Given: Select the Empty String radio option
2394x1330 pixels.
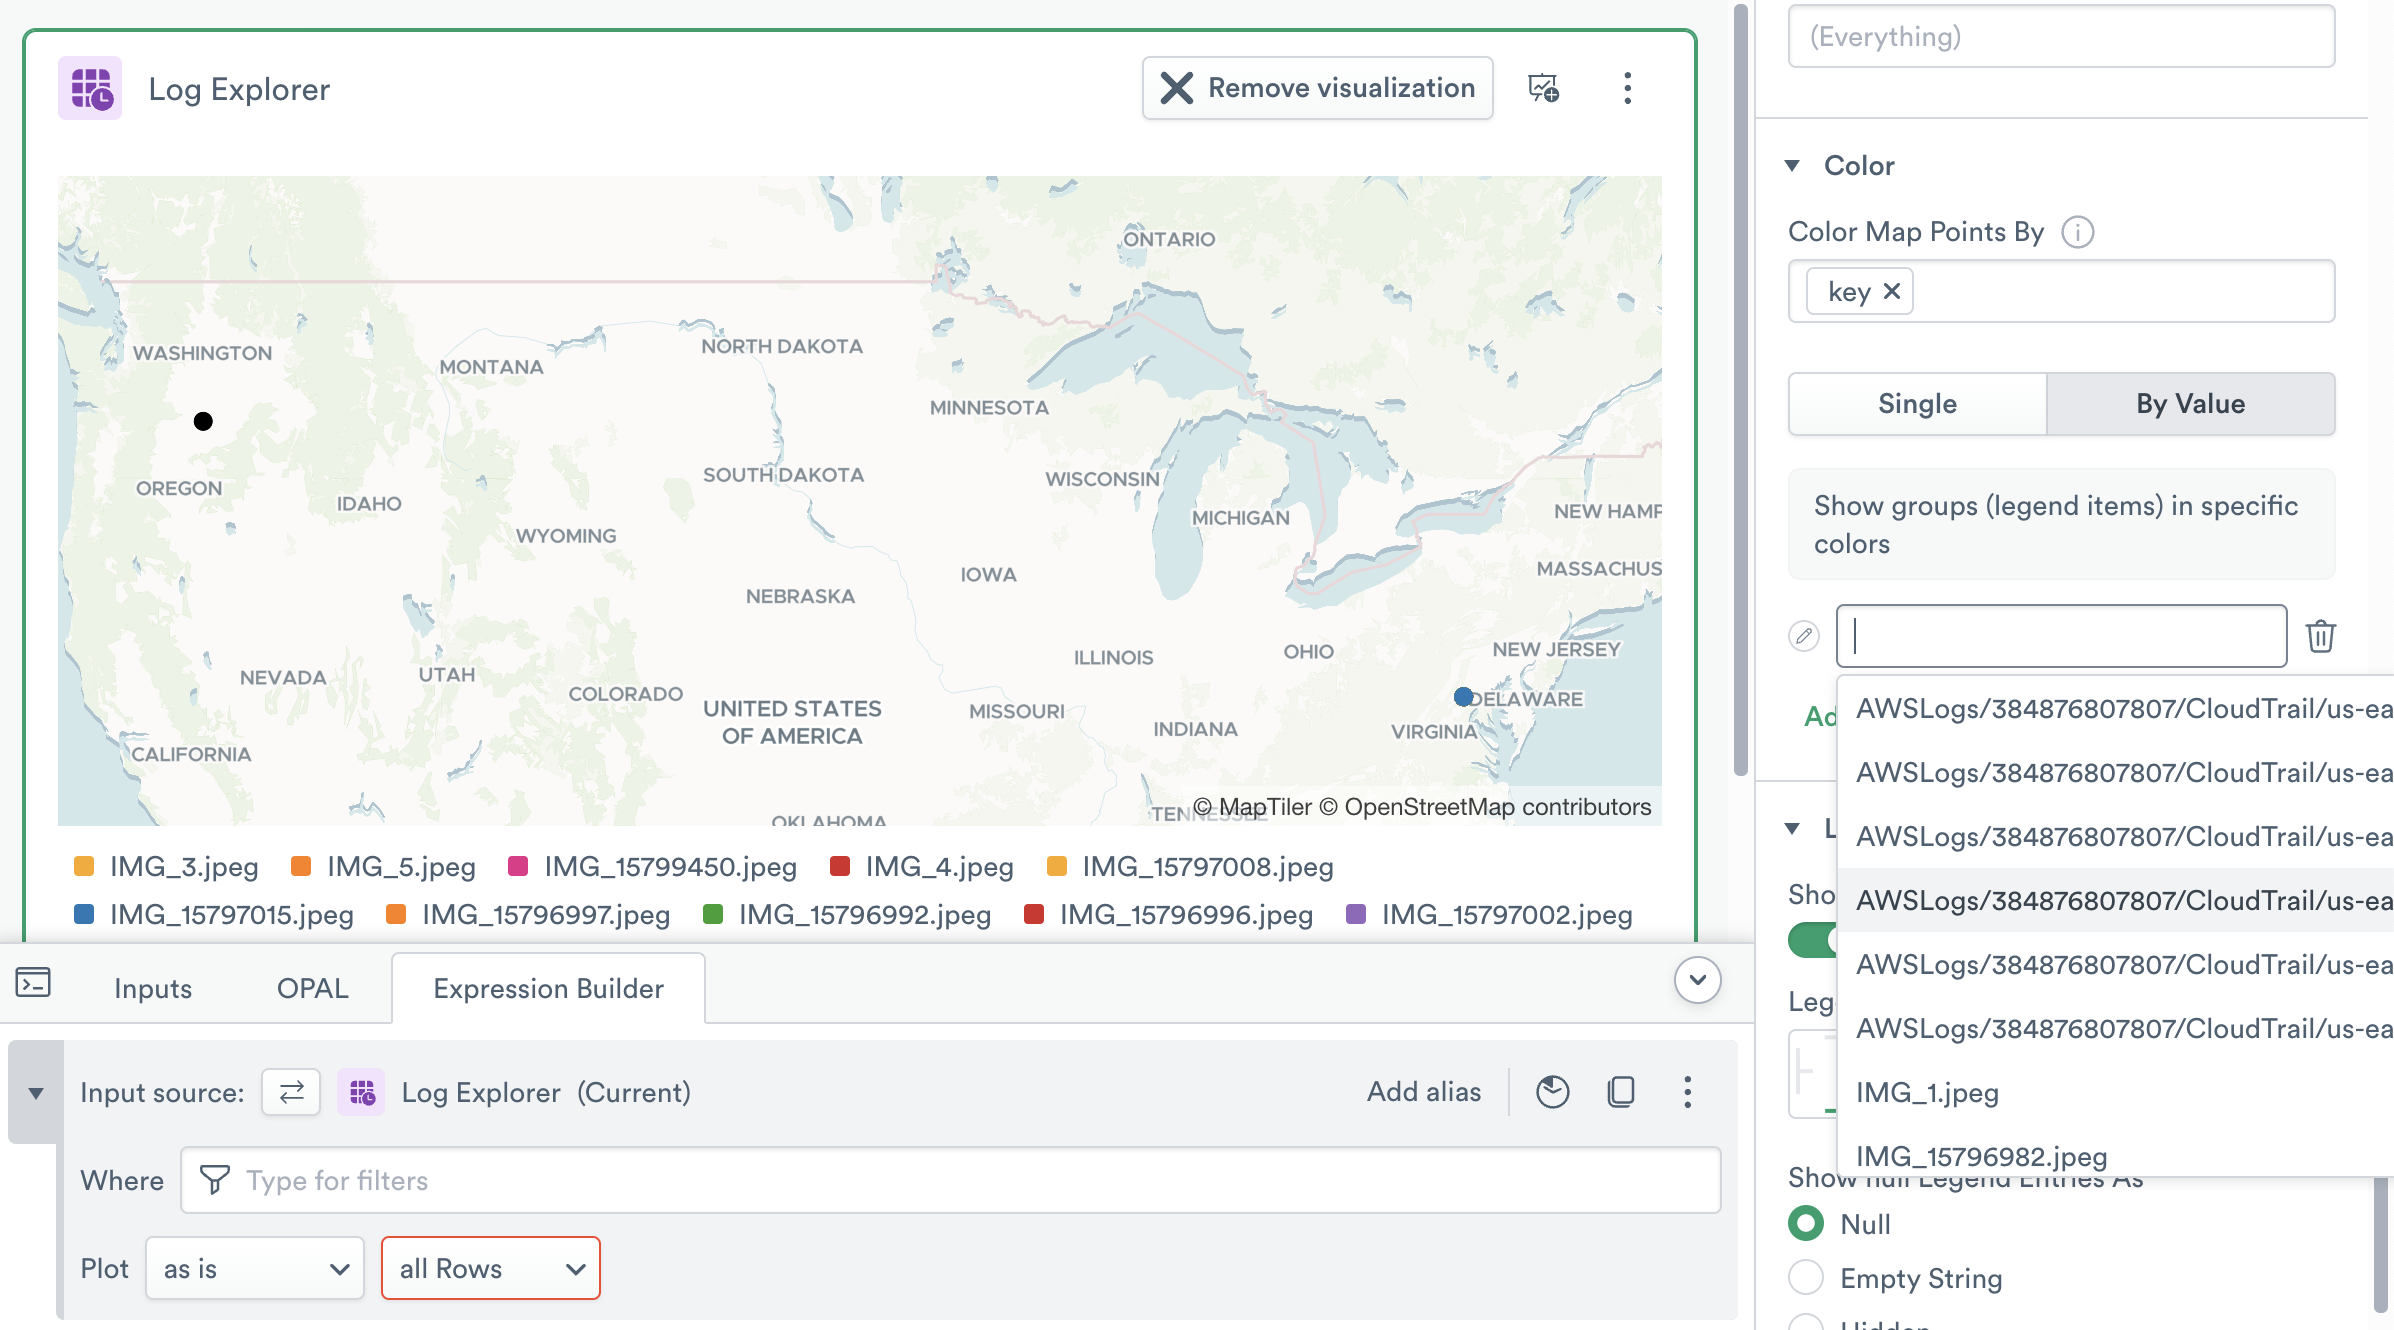Looking at the screenshot, I should pyautogui.click(x=1806, y=1278).
